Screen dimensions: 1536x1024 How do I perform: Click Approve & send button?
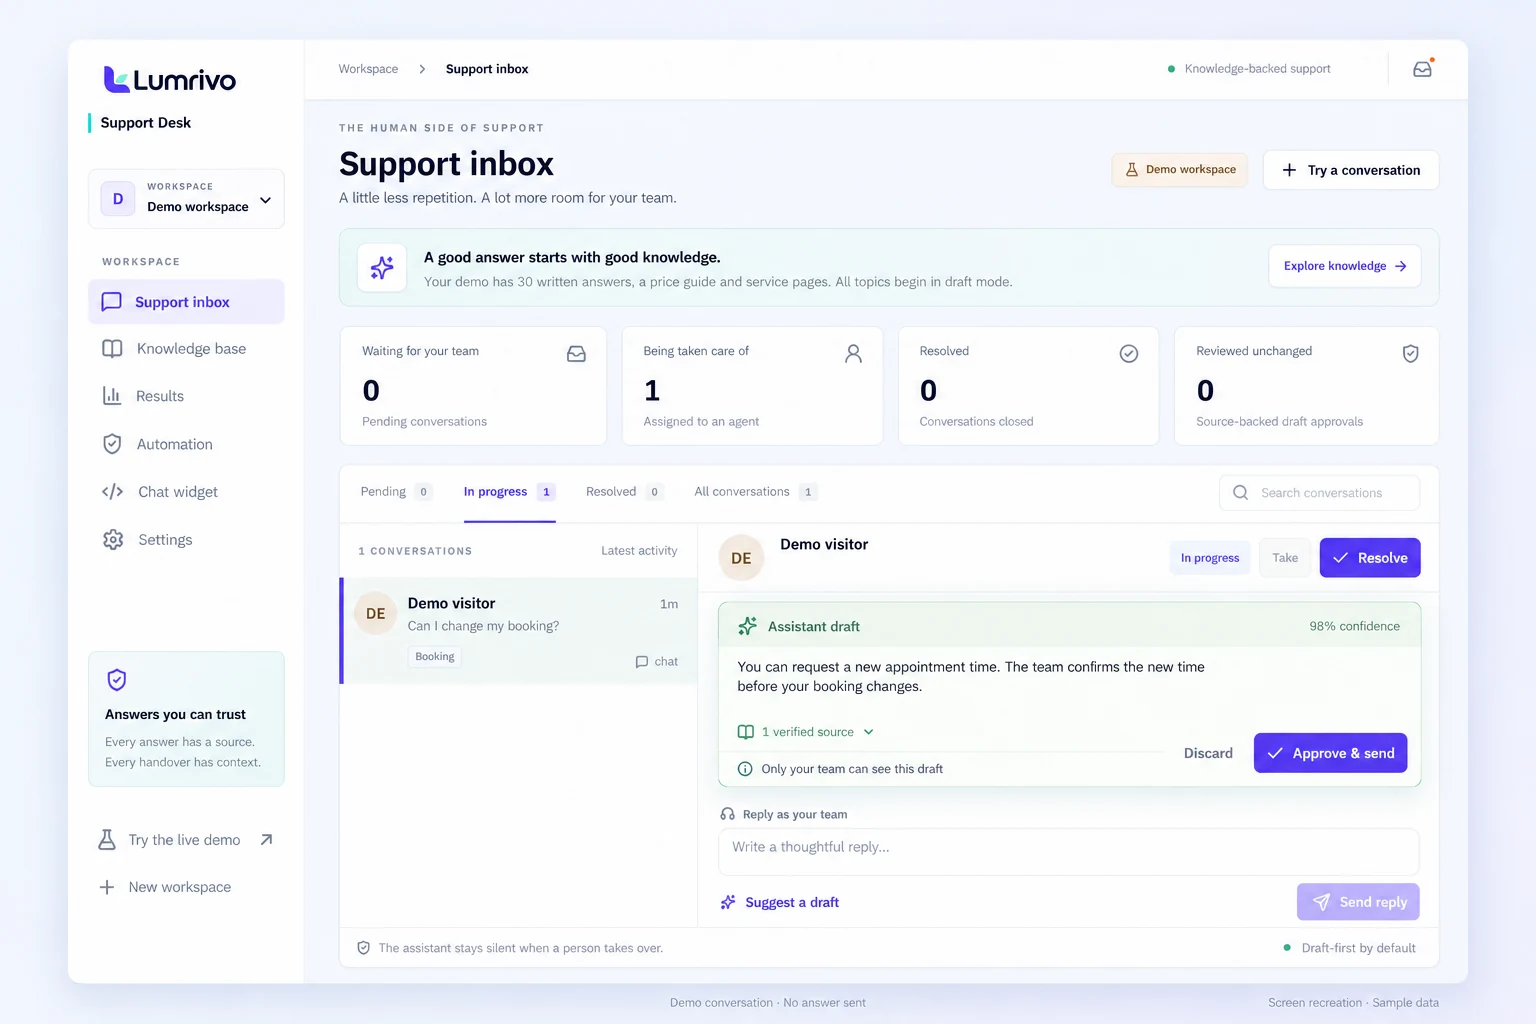(x=1330, y=753)
